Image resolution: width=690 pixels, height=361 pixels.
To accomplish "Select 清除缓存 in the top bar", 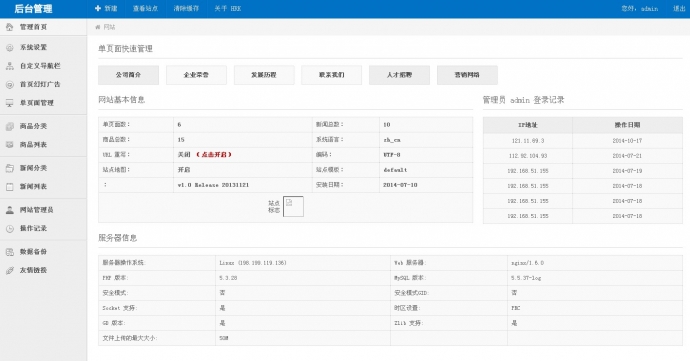I will point(186,8).
